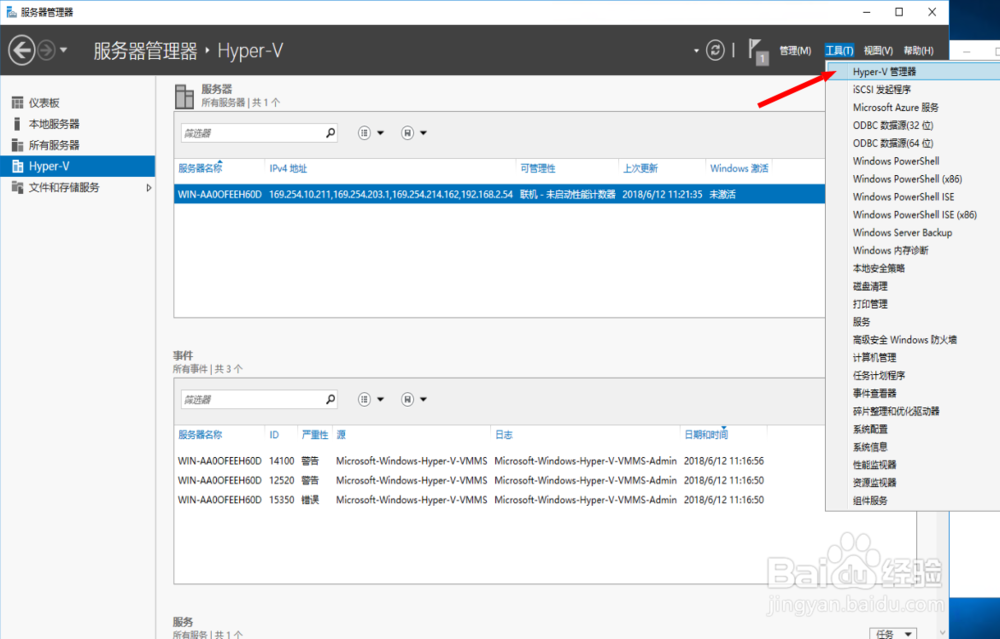The width and height of the screenshot is (1000, 639).
Task: Refresh Server Manager with the refresh icon
Action: [715, 50]
